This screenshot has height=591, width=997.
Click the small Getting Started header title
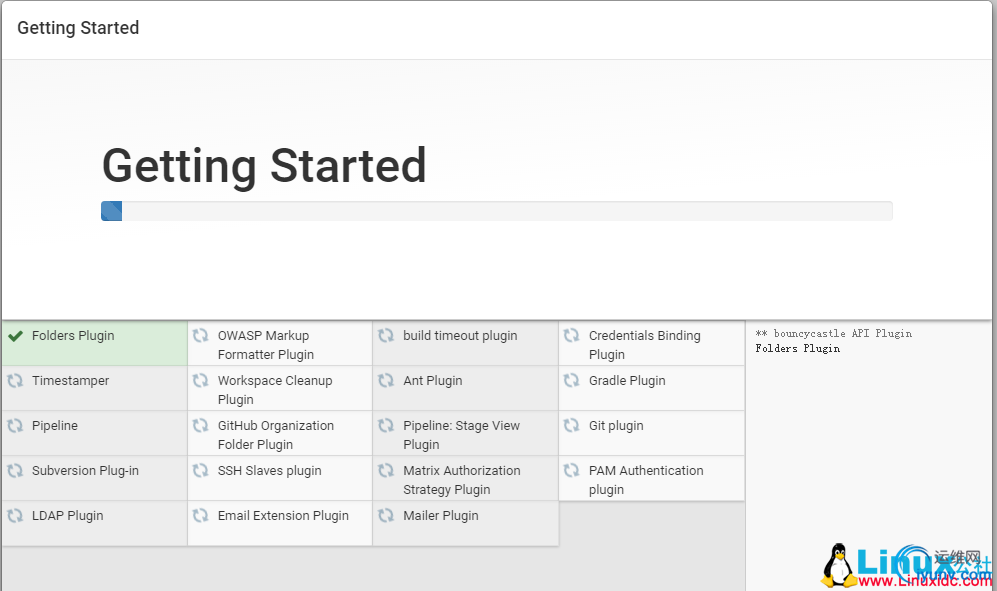click(x=78, y=28)
